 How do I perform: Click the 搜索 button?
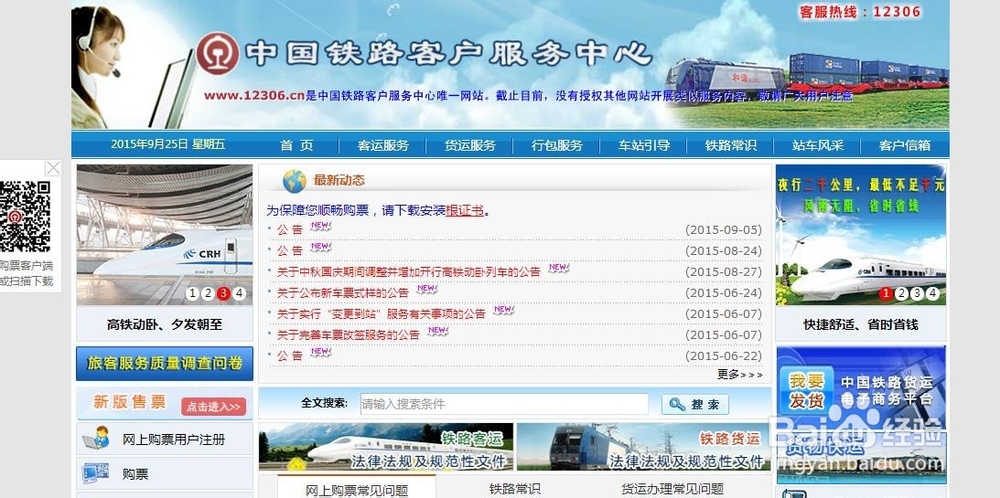[x=695, y=404]
